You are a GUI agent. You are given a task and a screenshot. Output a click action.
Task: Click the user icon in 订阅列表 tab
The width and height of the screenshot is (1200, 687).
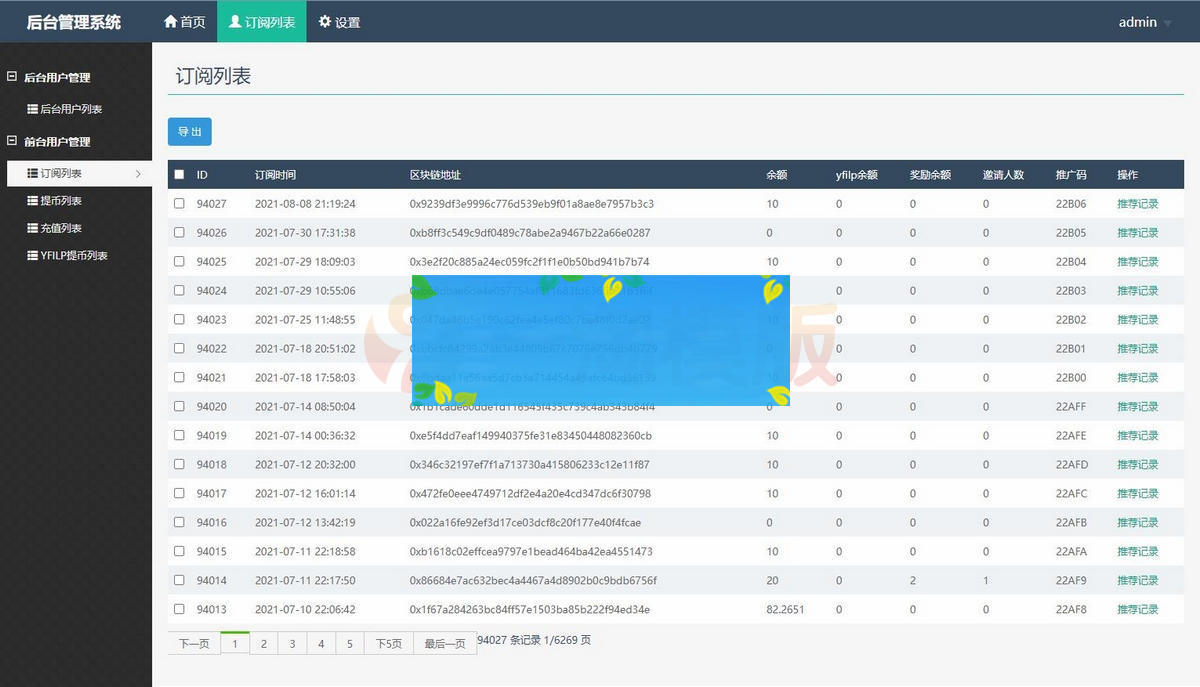click(x=235, y=22)
